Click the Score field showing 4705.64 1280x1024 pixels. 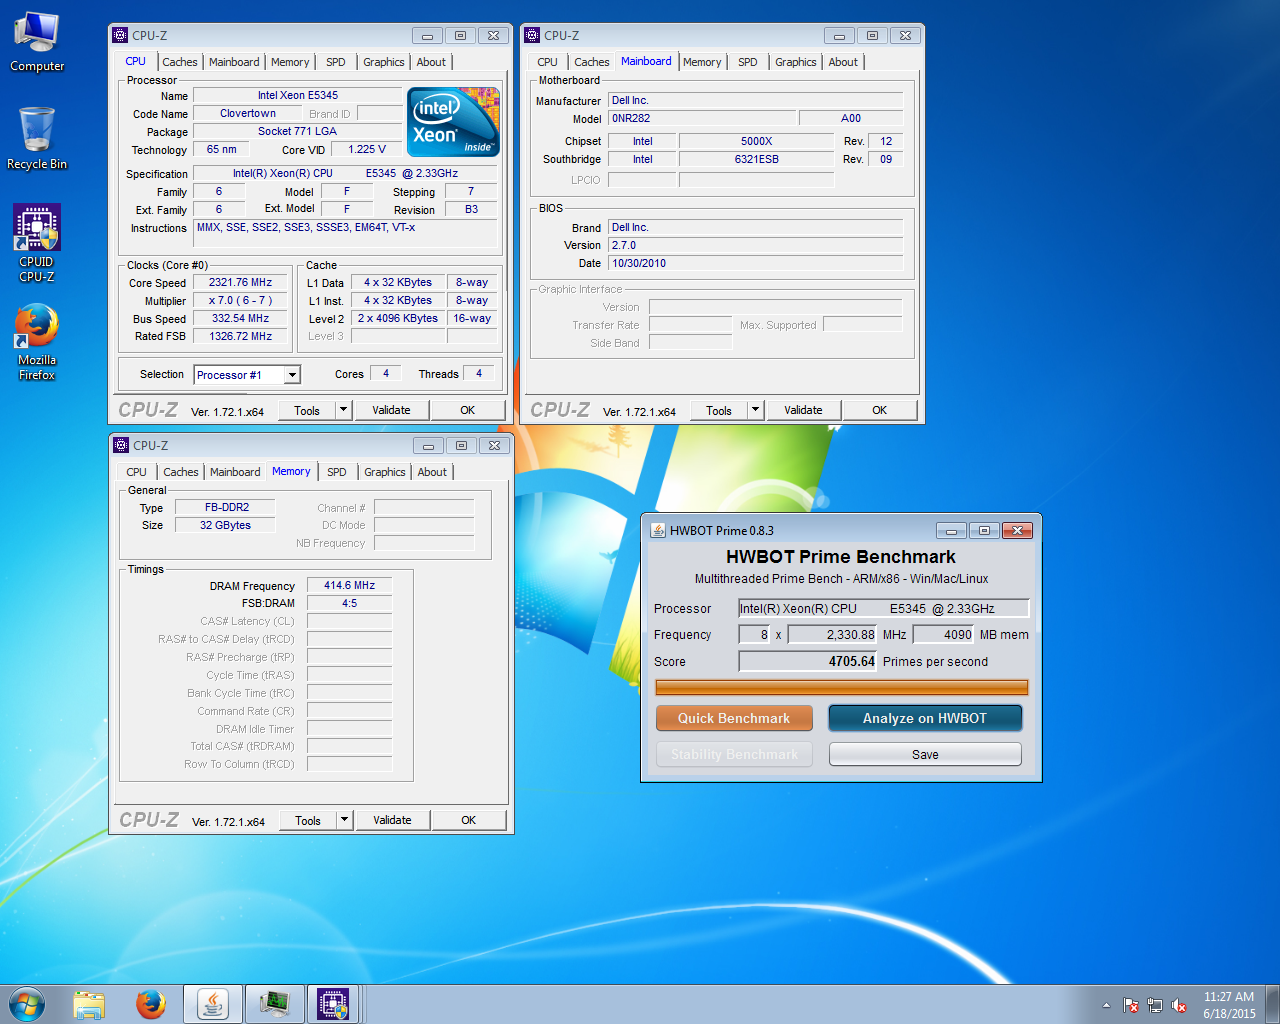pos(807,661)
